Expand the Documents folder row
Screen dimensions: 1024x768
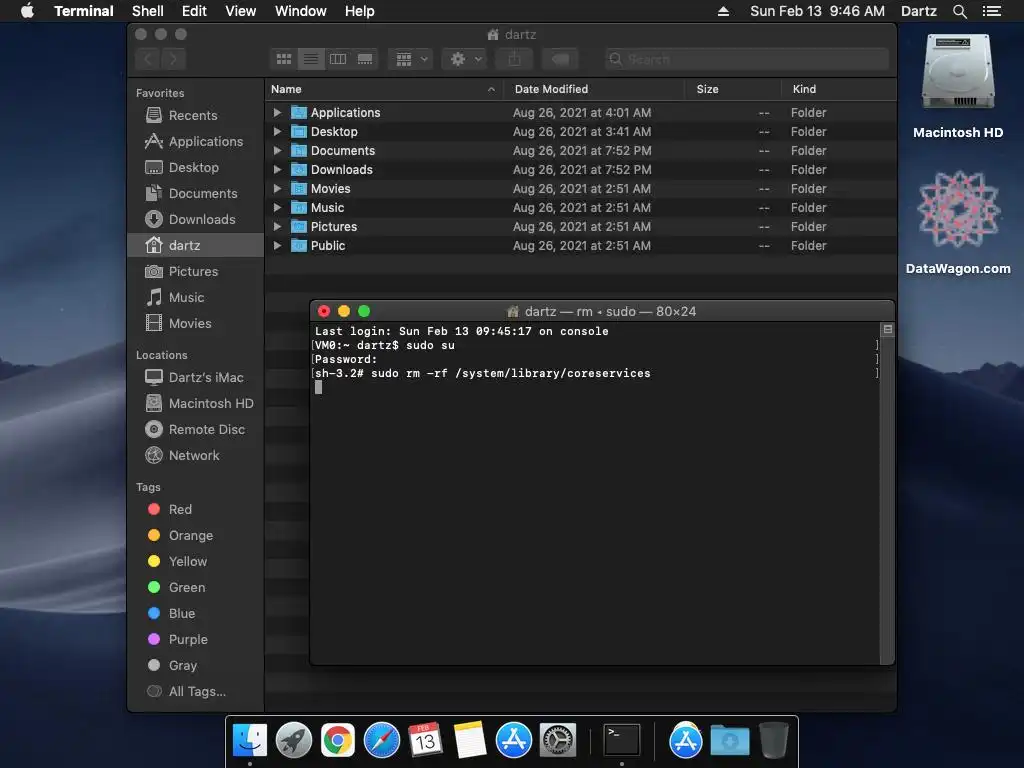coord(277,150)
